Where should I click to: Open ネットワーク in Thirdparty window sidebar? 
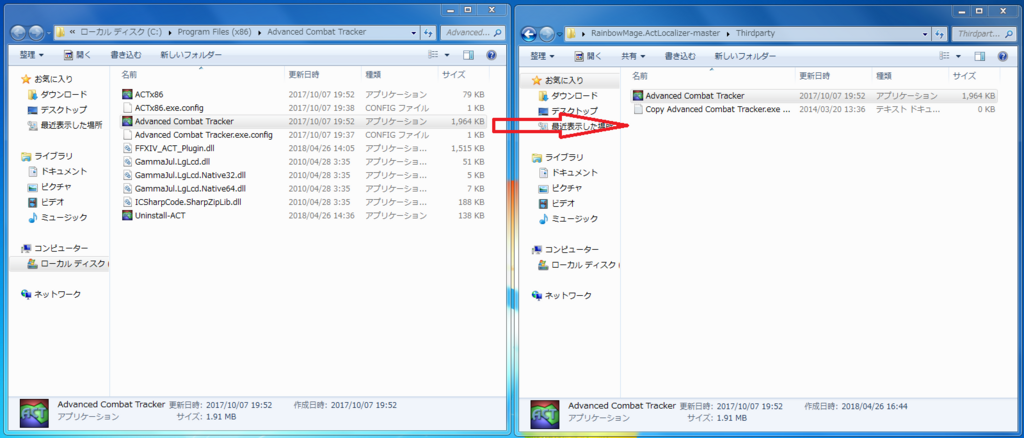pos(562,296)
